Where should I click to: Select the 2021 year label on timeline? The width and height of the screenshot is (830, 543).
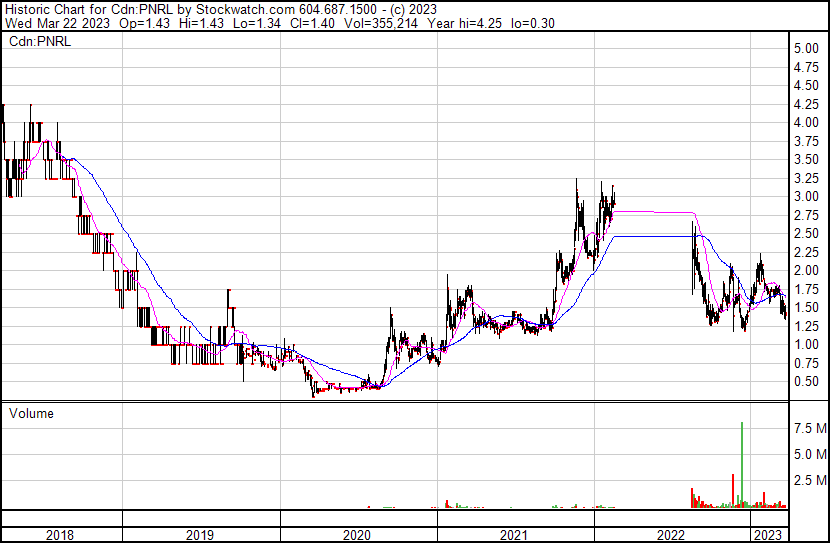click(514, 535)
